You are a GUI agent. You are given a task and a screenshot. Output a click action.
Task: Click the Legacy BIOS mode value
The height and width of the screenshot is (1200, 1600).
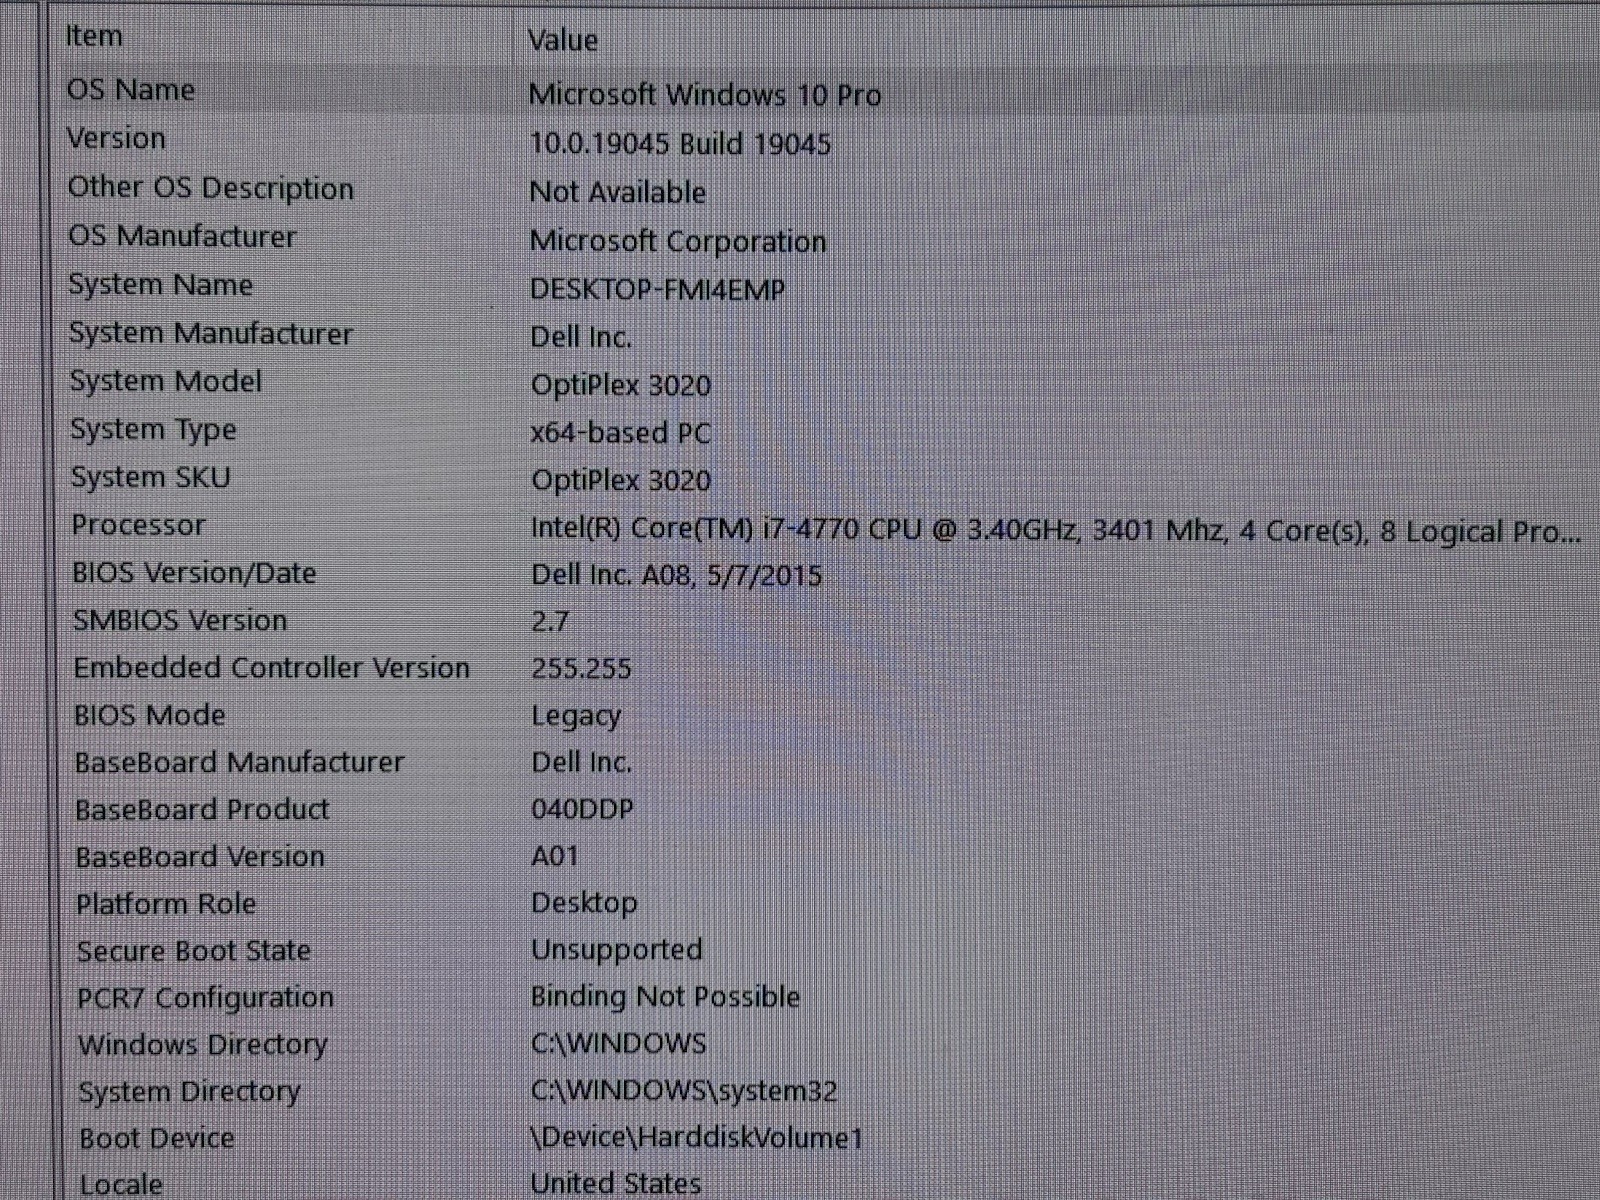(576, 717)
